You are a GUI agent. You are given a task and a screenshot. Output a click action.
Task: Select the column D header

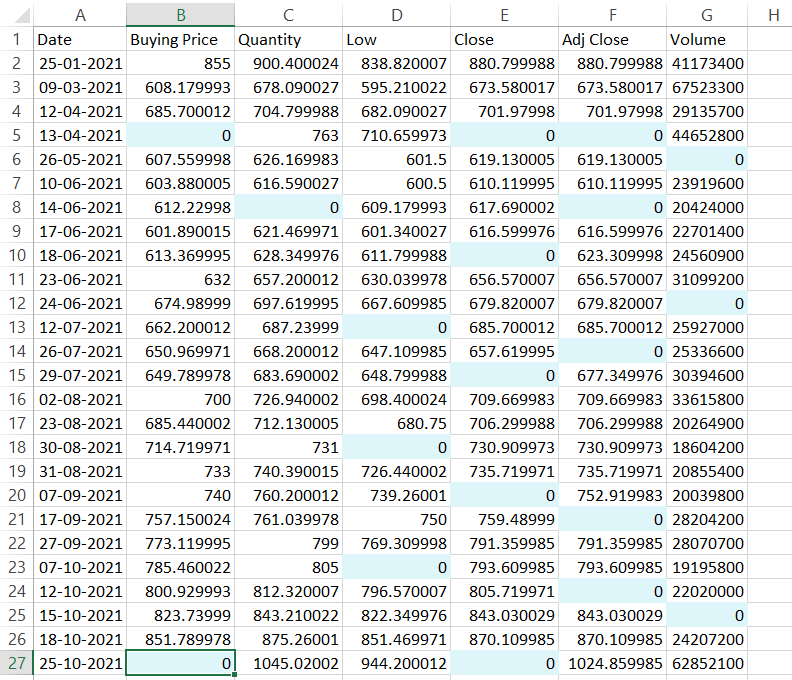click(x=396, y=15)
